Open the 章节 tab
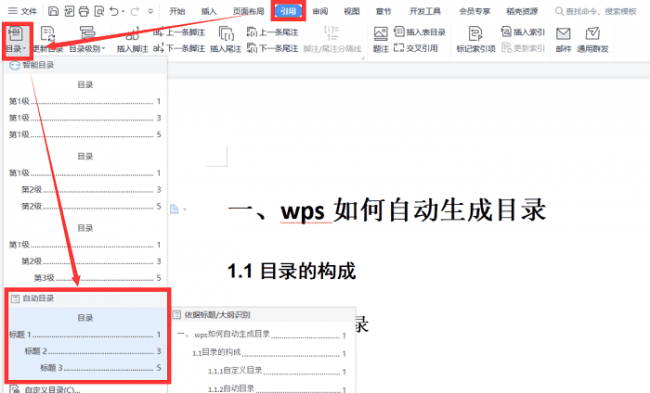Image resolution: width=650 pixels, height=393 pixels. pyautogui.click(x=383, y=11)
